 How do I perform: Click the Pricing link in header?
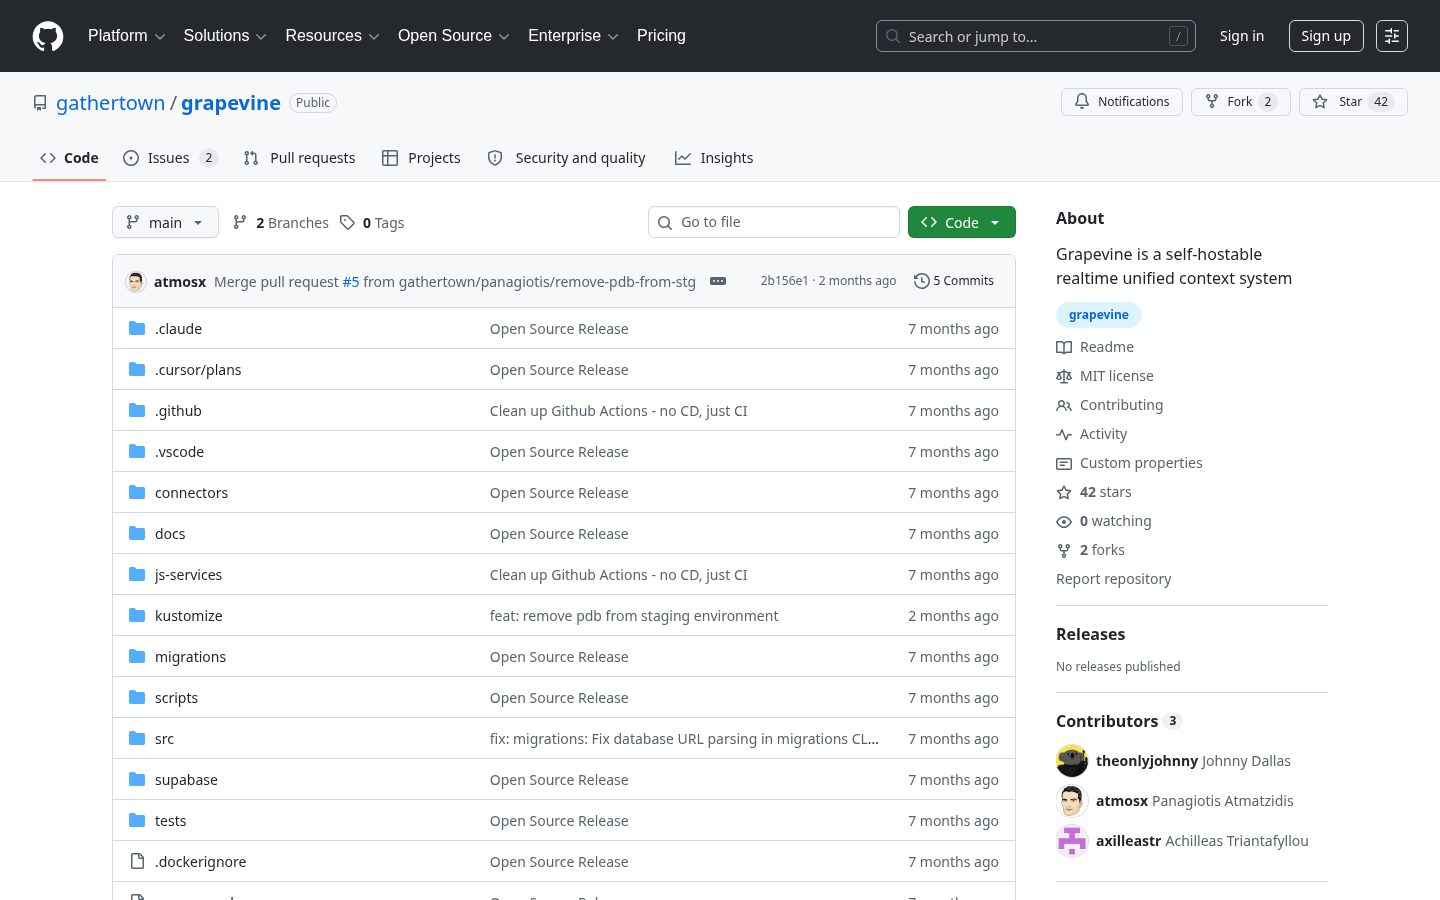point(661,36)
